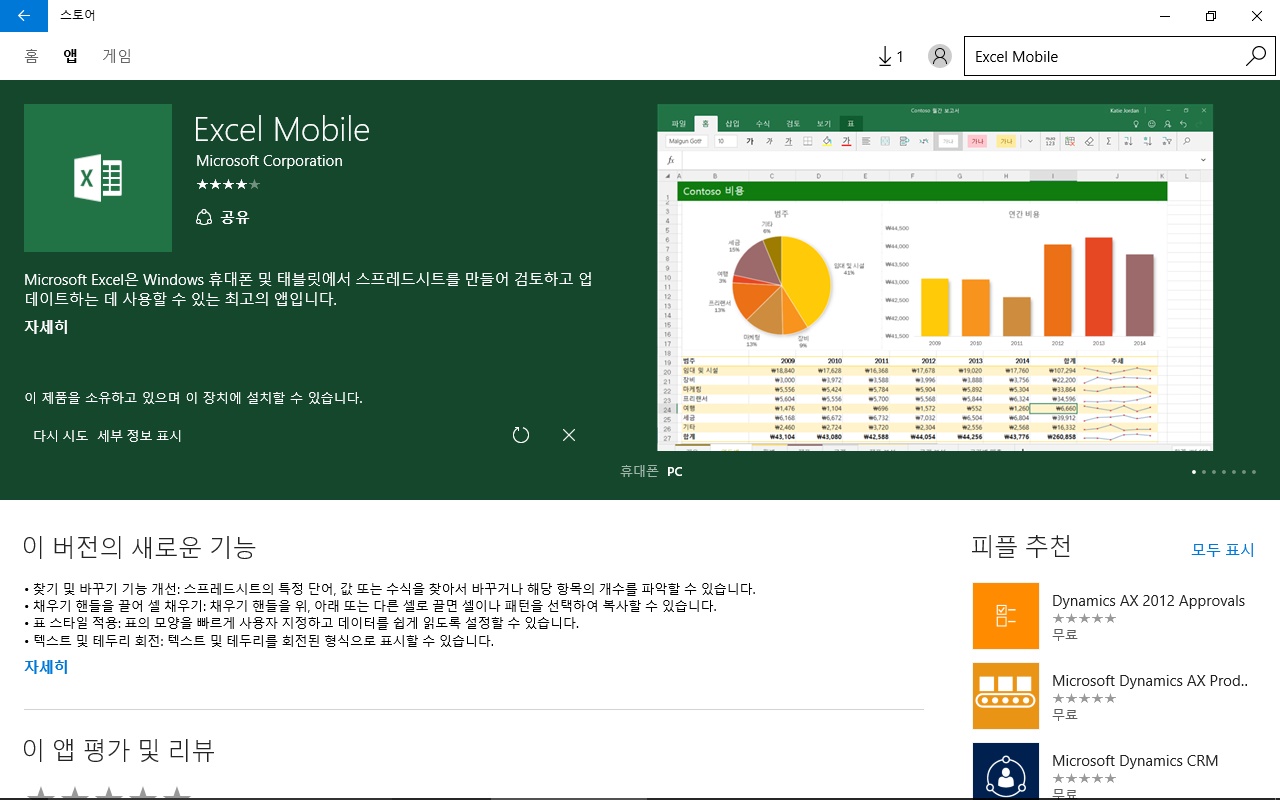
Task: Open Dynamics AX 2012 Approvals title
Action: tap(1148, 601)
